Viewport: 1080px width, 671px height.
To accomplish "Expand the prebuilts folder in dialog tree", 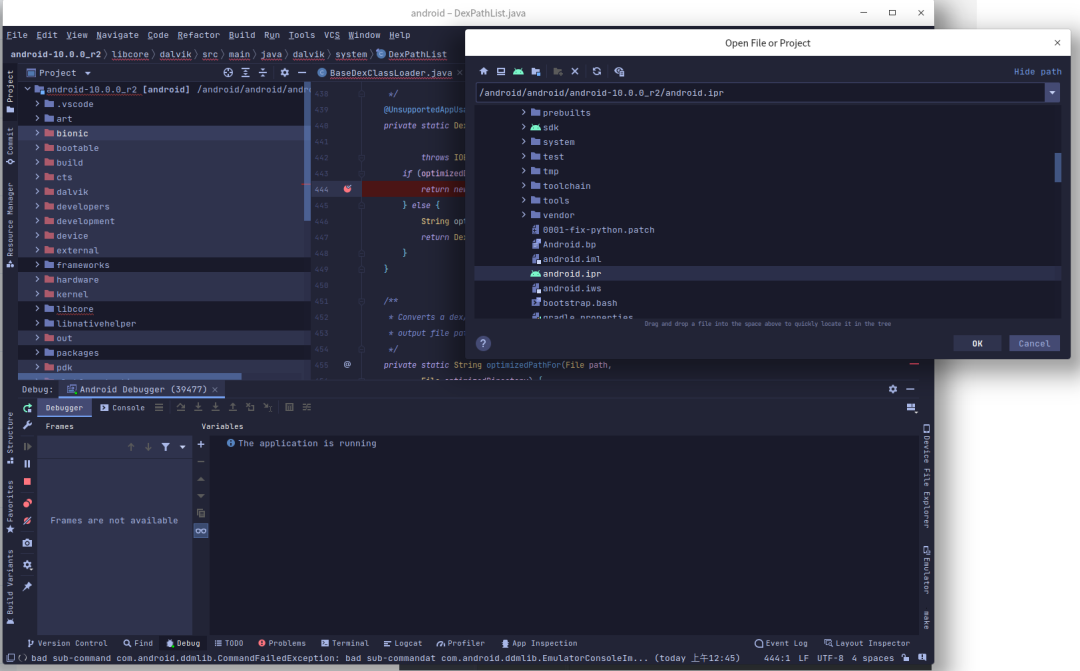I will point(523,112).
